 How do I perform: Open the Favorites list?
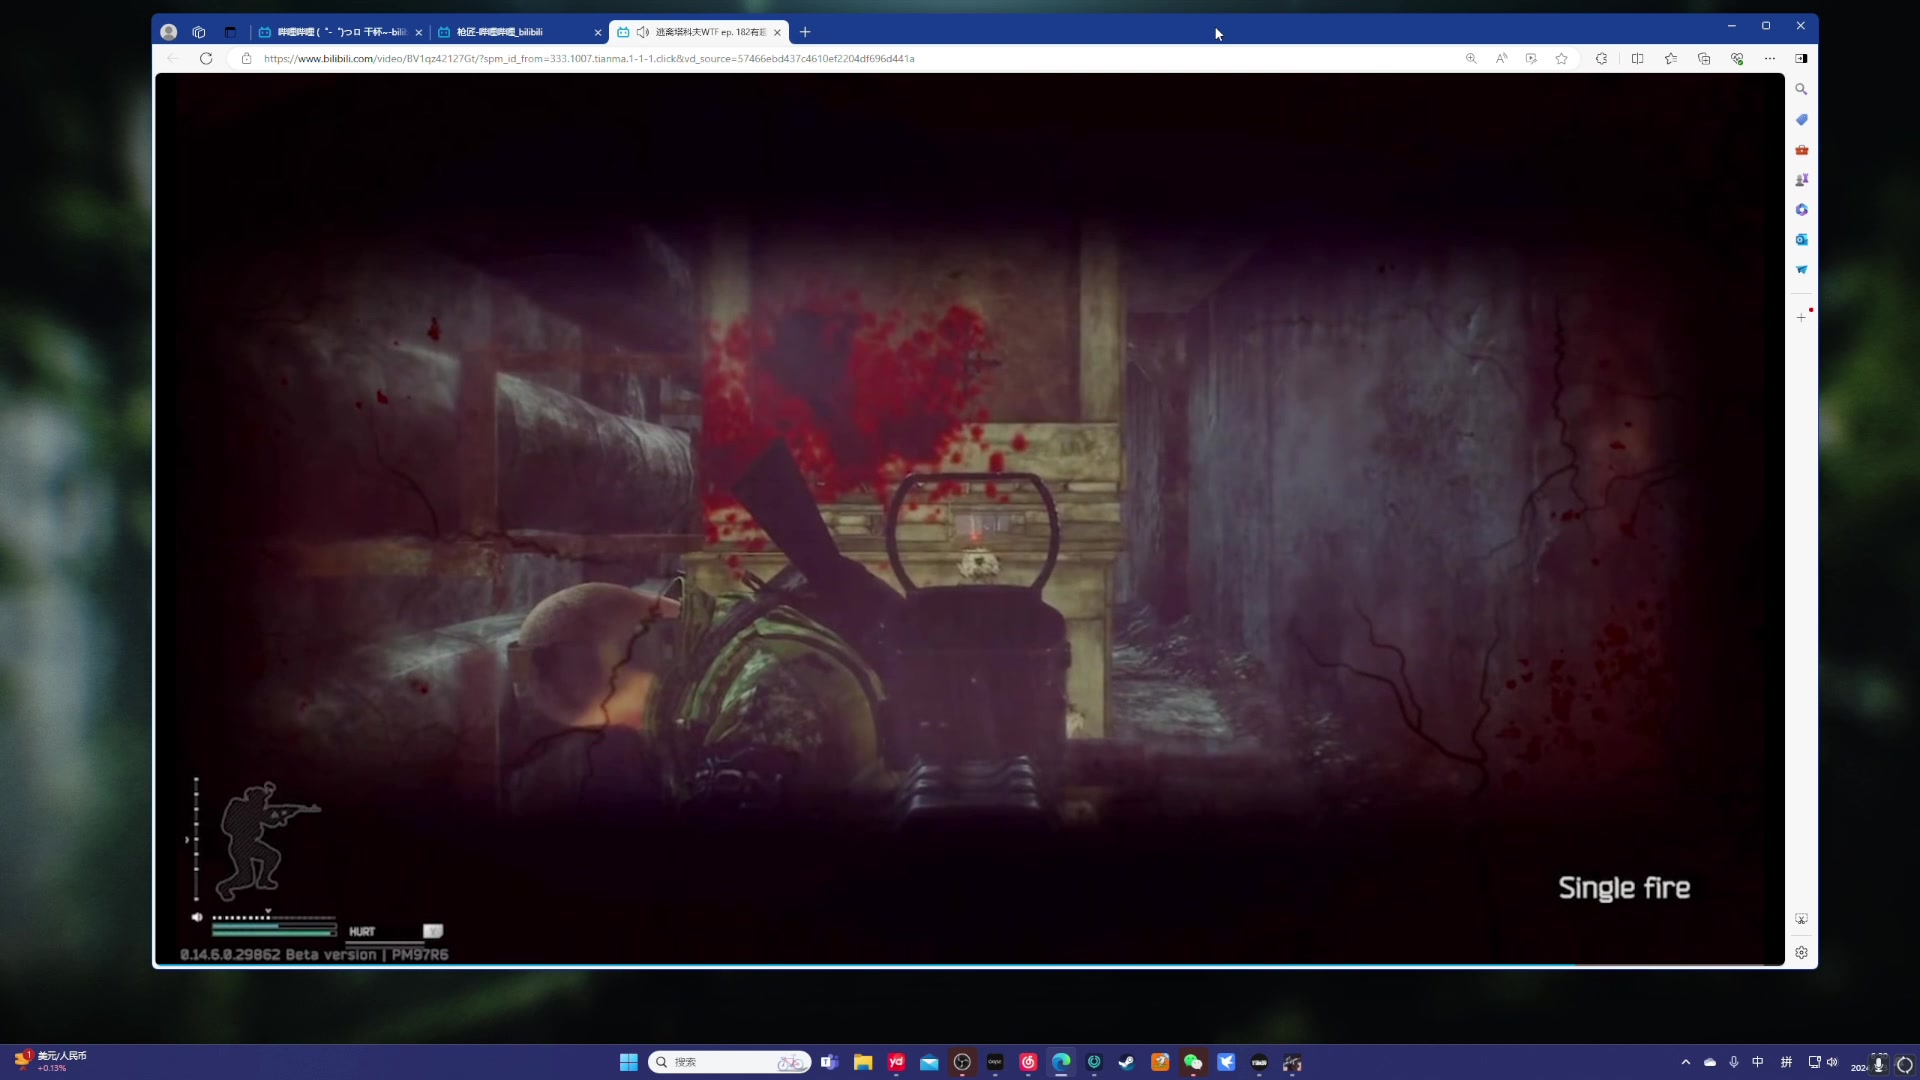point(1671,58)
